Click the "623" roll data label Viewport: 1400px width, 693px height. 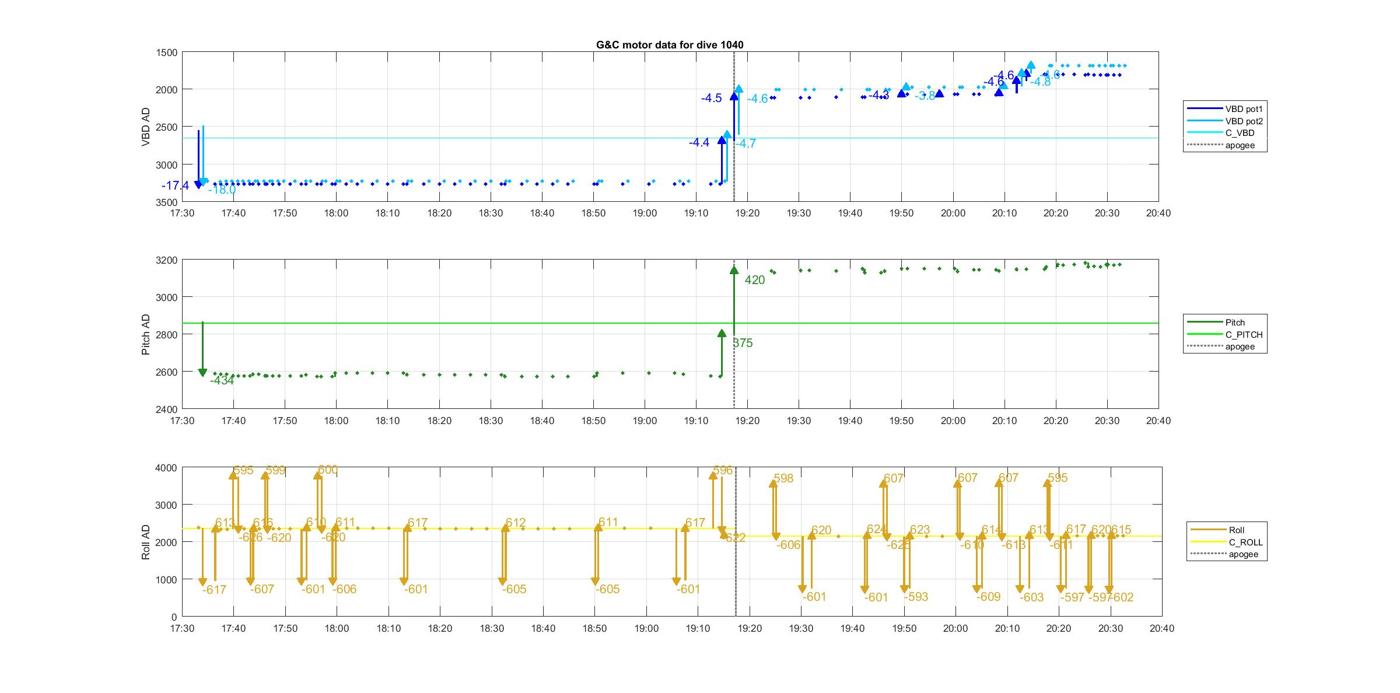[920, 531]
